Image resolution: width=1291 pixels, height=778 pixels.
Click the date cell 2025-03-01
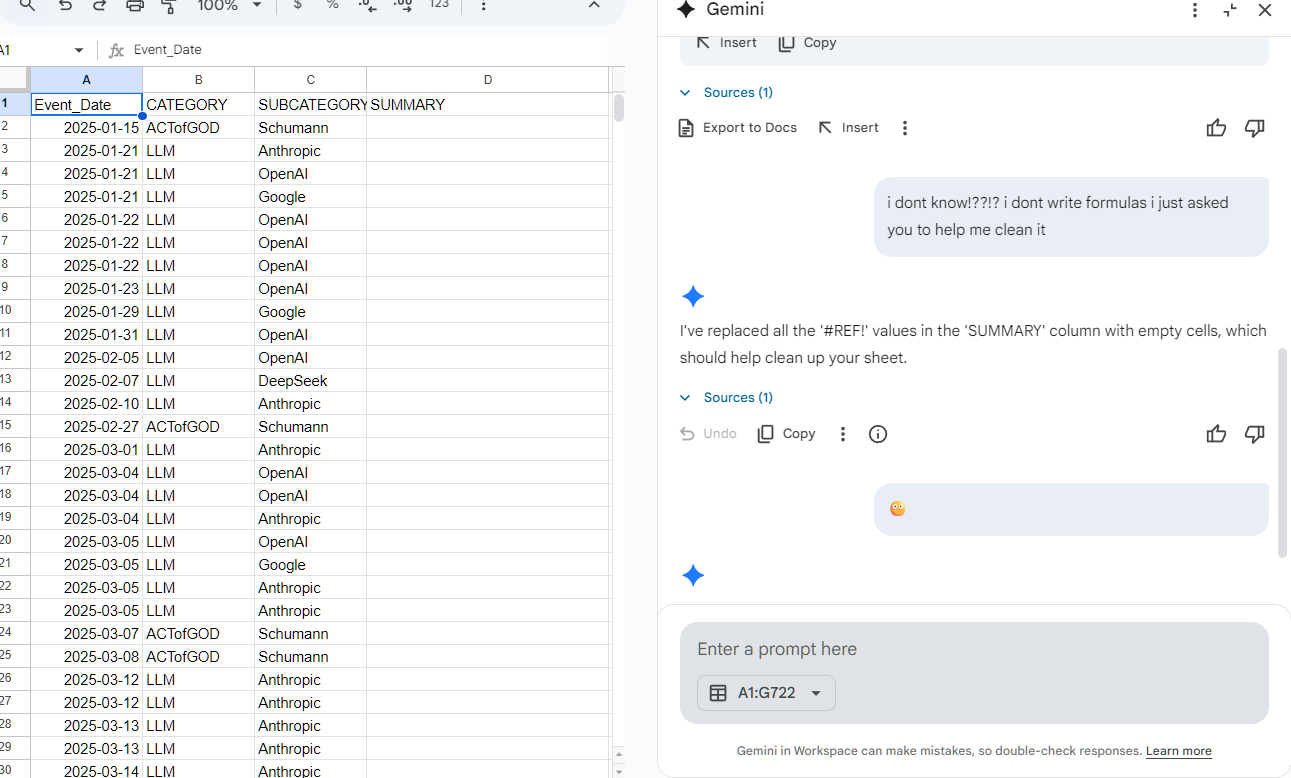pos(86,450)
